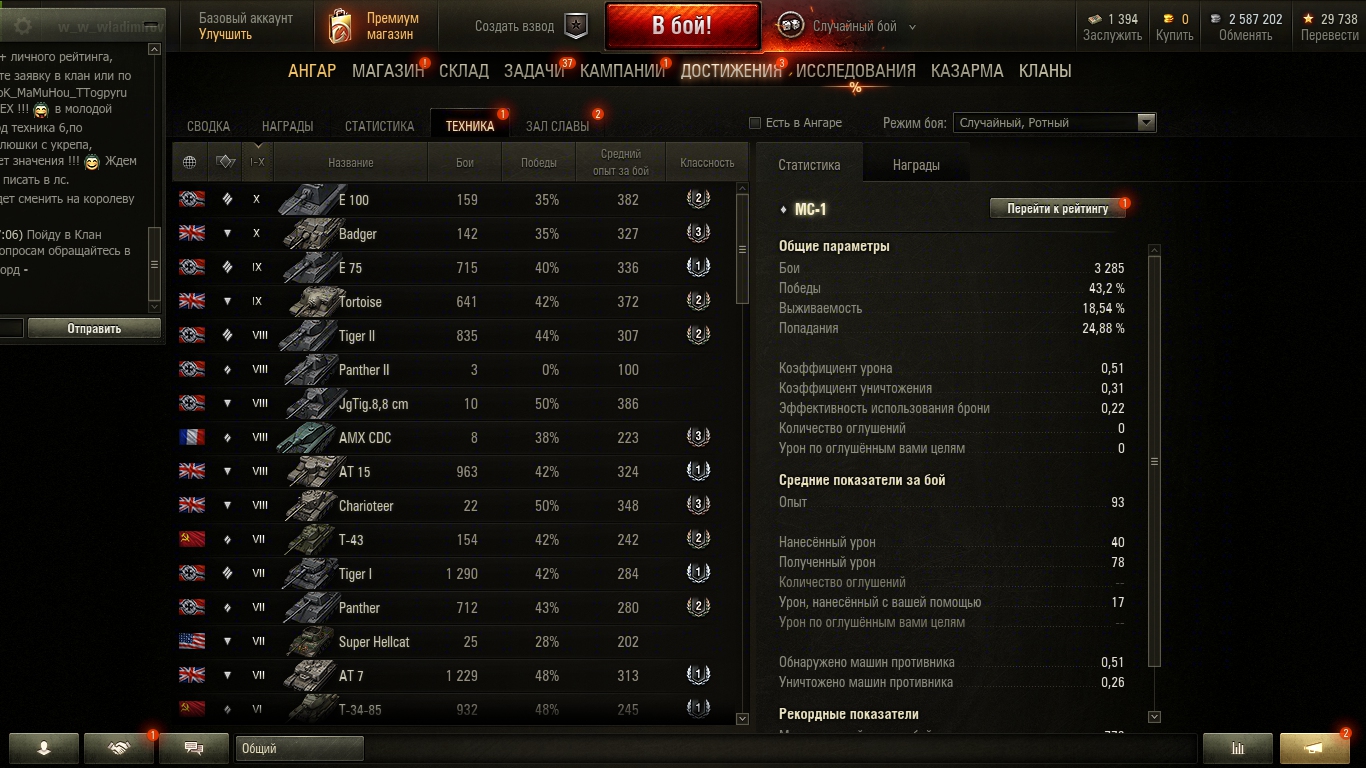Select the Награды tab in details panel
The width and height of the screenshot is (1366, 768).
pos(916,165)
